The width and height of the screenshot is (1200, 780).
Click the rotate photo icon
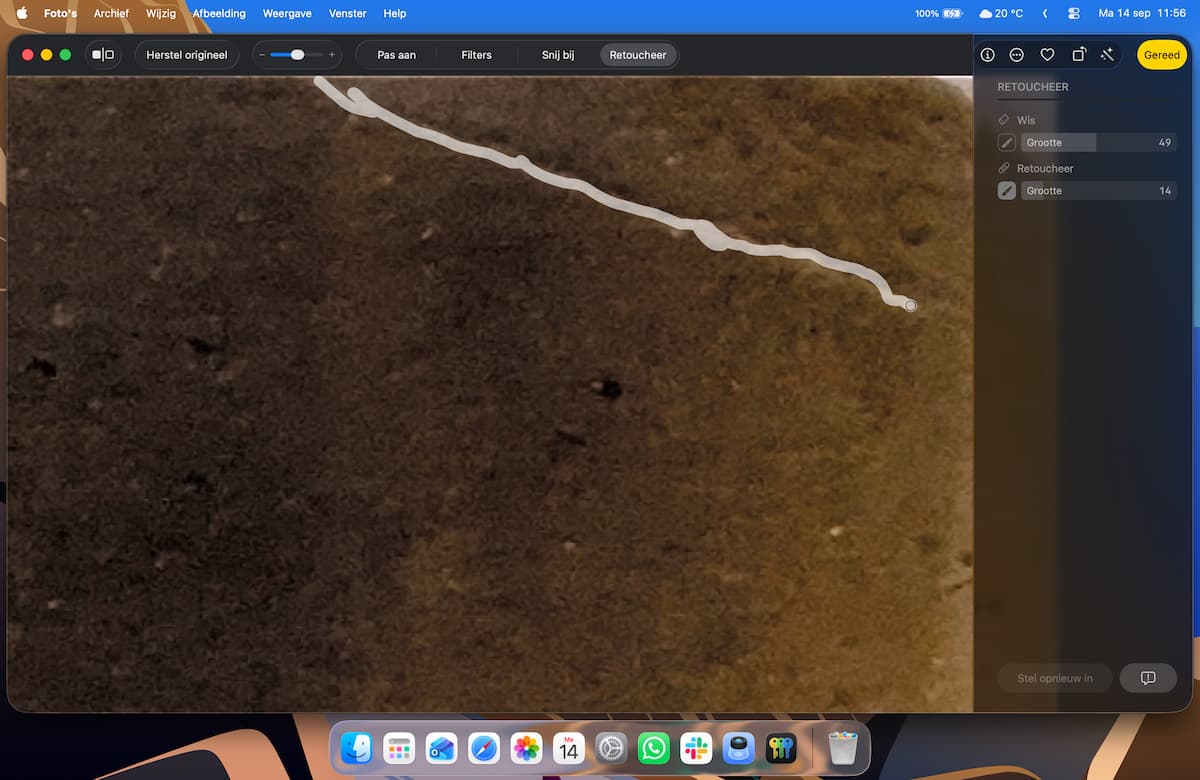[x=1078, y=55]
